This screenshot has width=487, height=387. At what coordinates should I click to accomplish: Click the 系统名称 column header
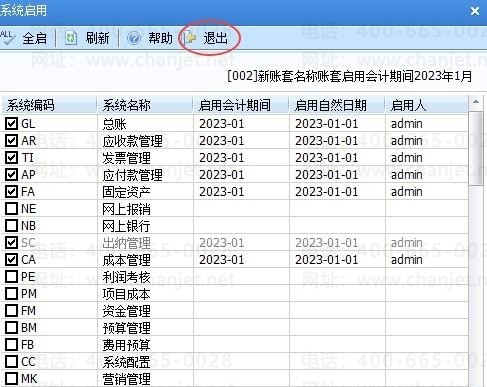click(x=145, y=105)
